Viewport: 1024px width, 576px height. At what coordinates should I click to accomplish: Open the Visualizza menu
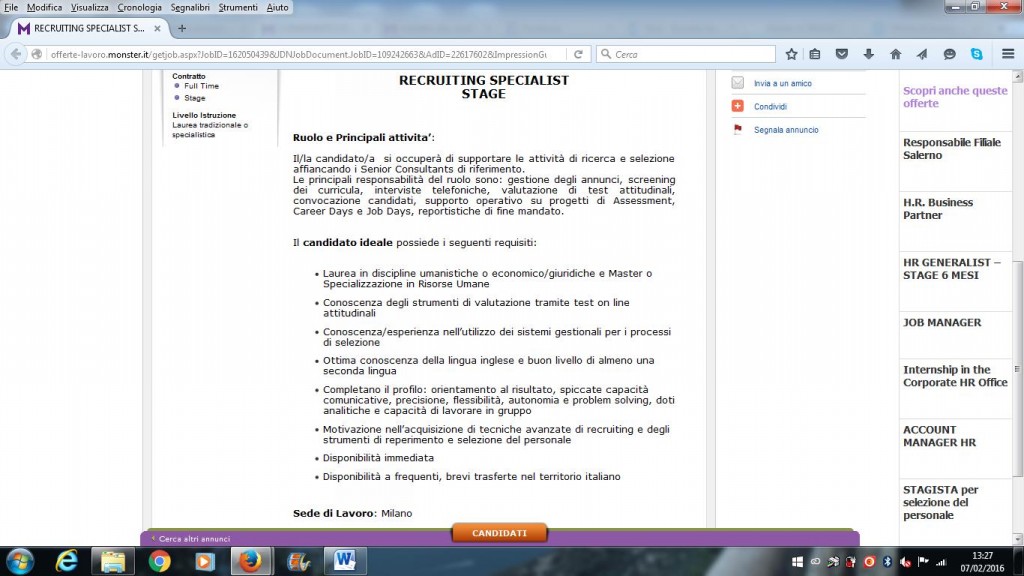point(89,7)
